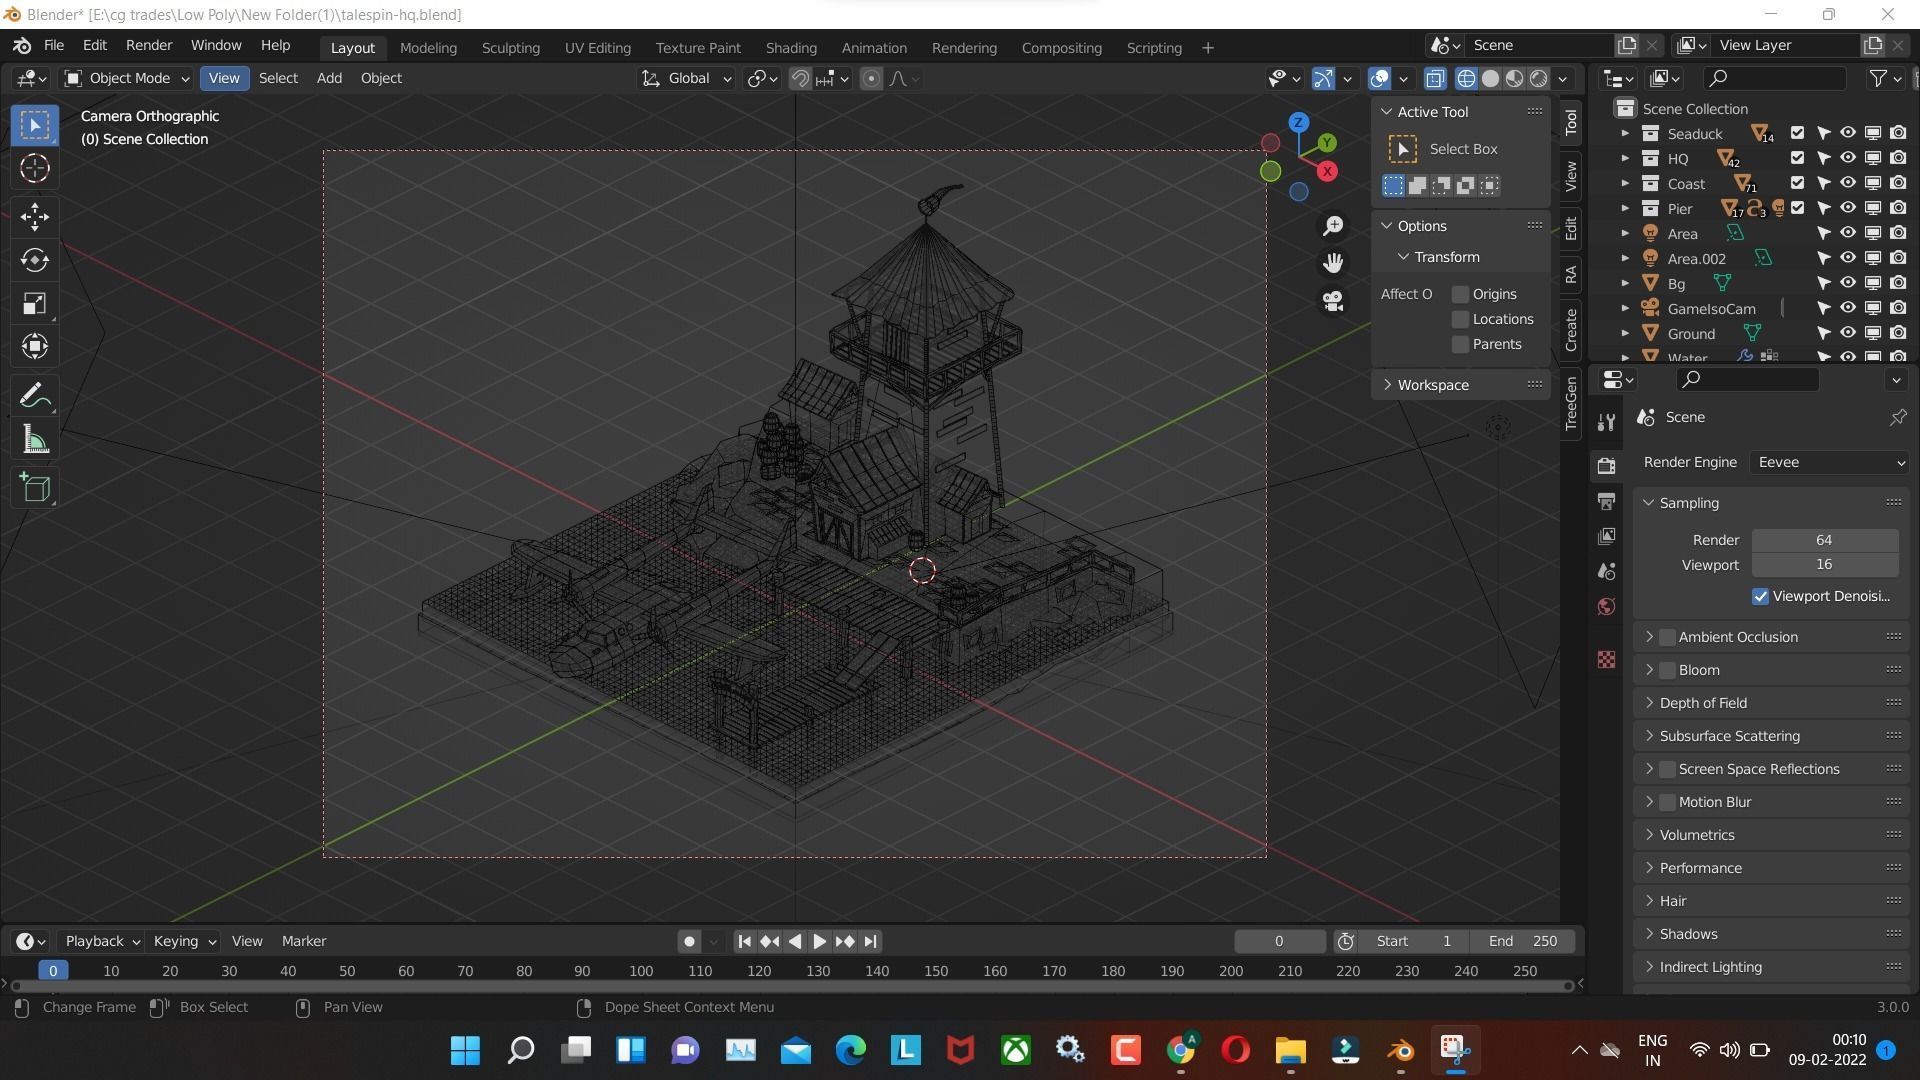Open the File menu
The height and width of the screenshot is (1080, 1920).
(54, 46)
